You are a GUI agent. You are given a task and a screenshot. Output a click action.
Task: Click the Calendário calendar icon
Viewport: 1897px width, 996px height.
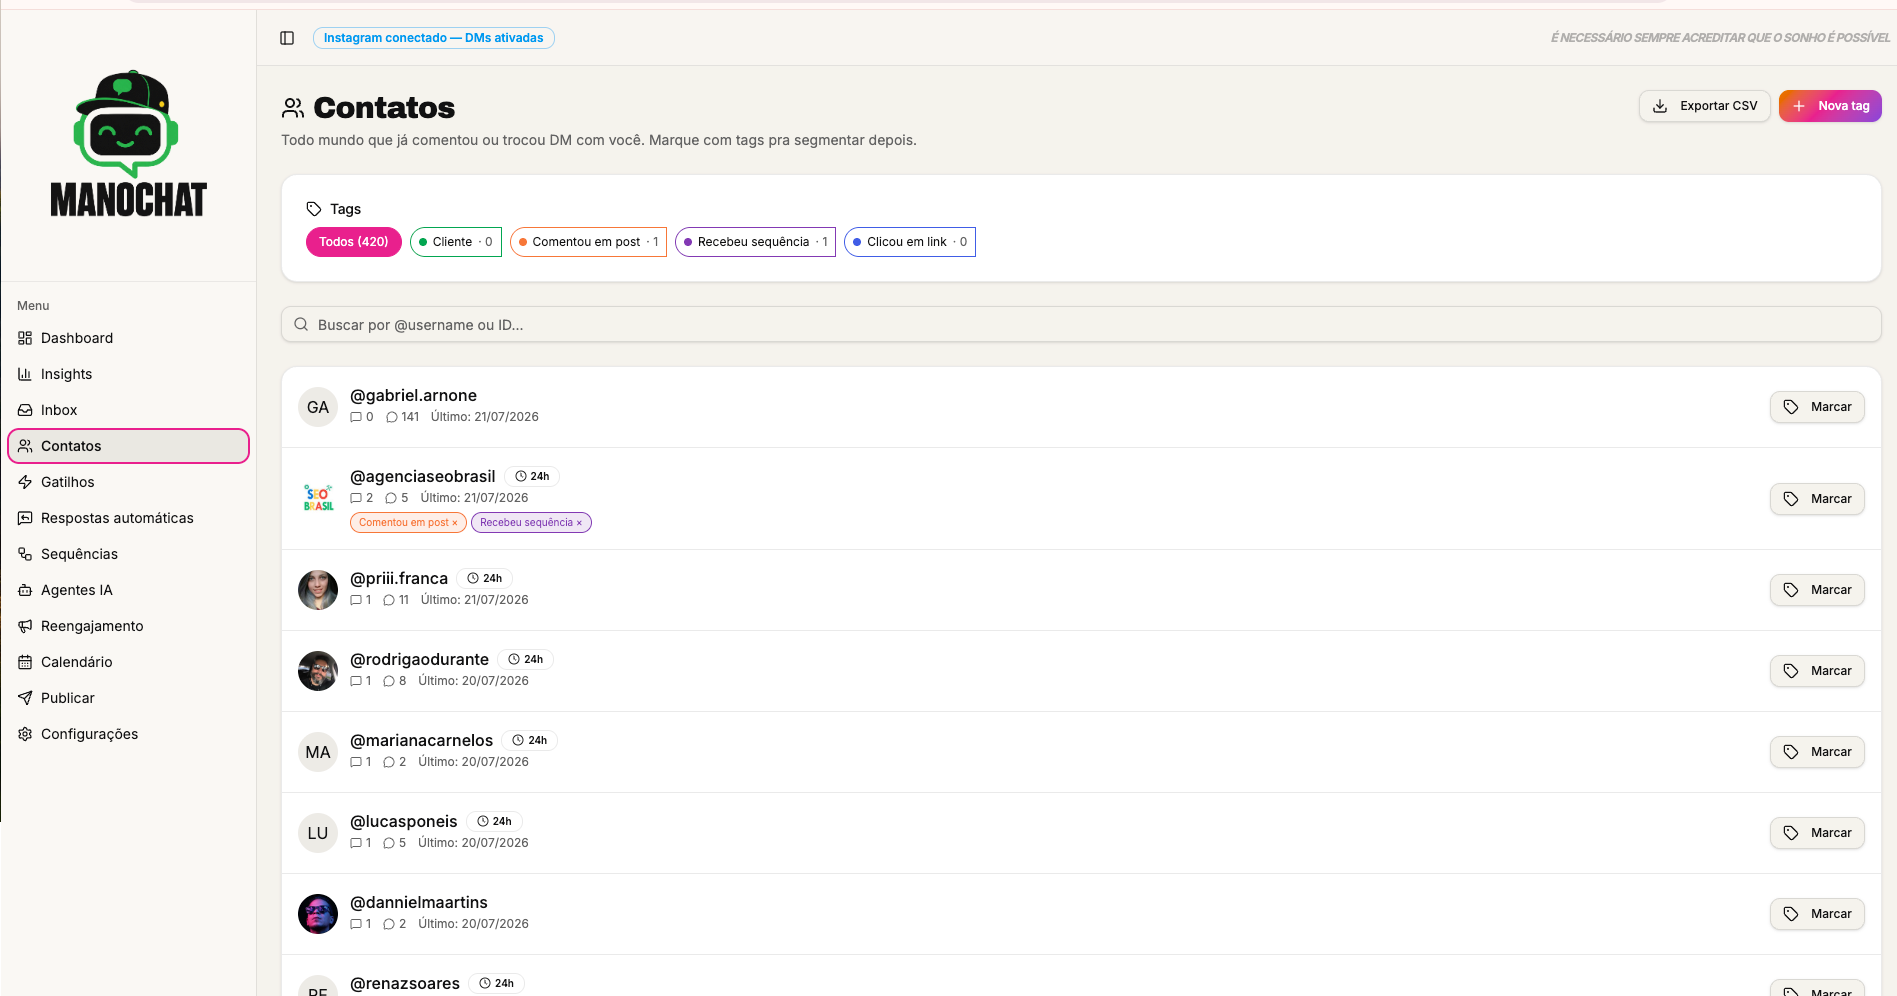click(x=25, y=662)
